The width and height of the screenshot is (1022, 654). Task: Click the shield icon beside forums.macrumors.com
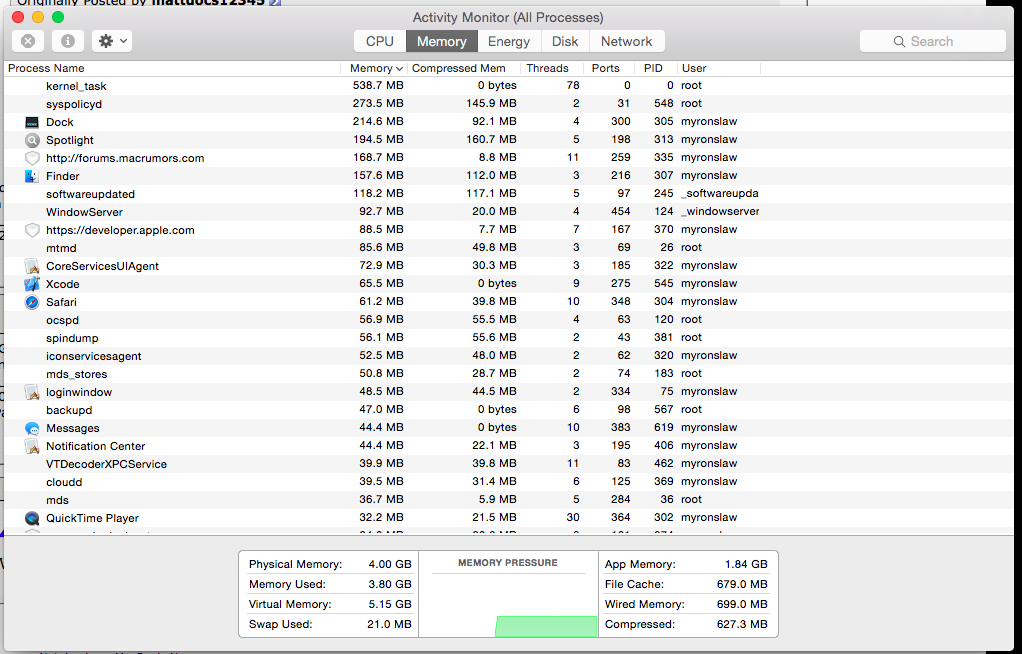tap(32, 158)
